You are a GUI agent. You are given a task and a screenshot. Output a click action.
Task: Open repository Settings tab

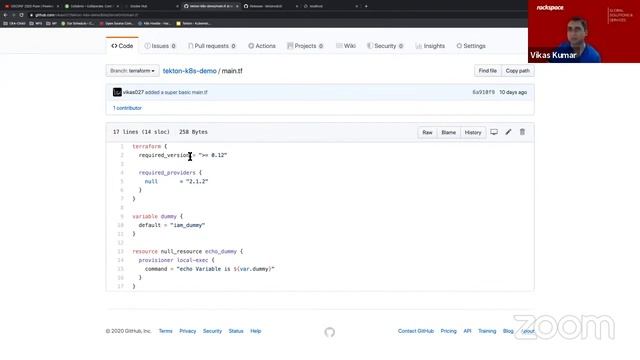(471, 46)
